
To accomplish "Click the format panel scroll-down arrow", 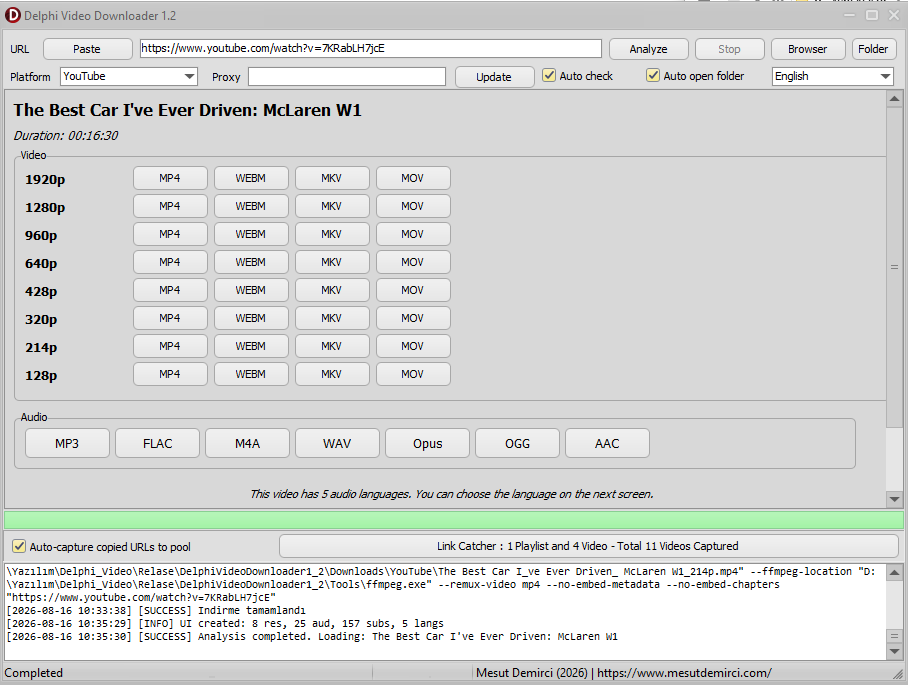I will pyautogui.click(x=895, y=499).
